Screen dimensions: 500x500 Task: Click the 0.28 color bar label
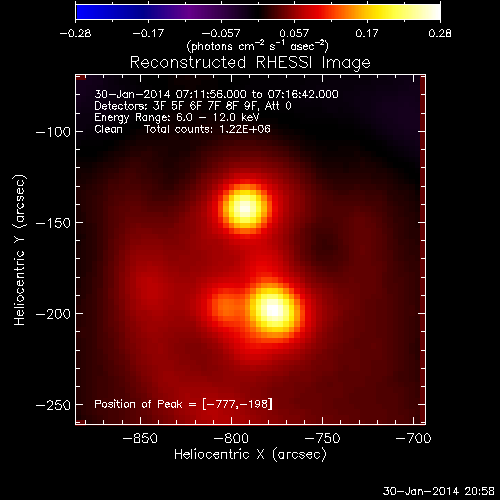(x=440, y=33)
